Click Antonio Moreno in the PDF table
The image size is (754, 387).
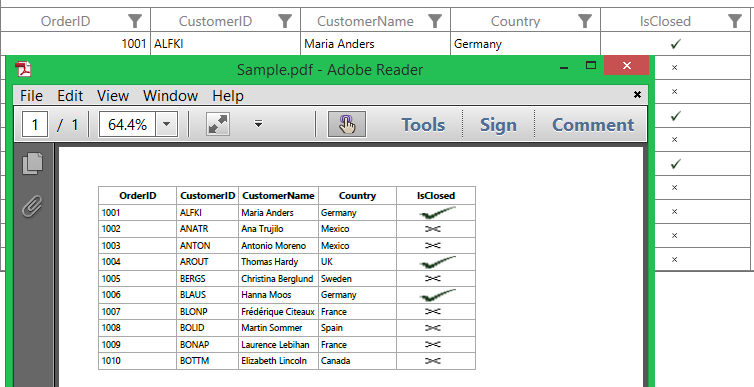tap(274, 246)
